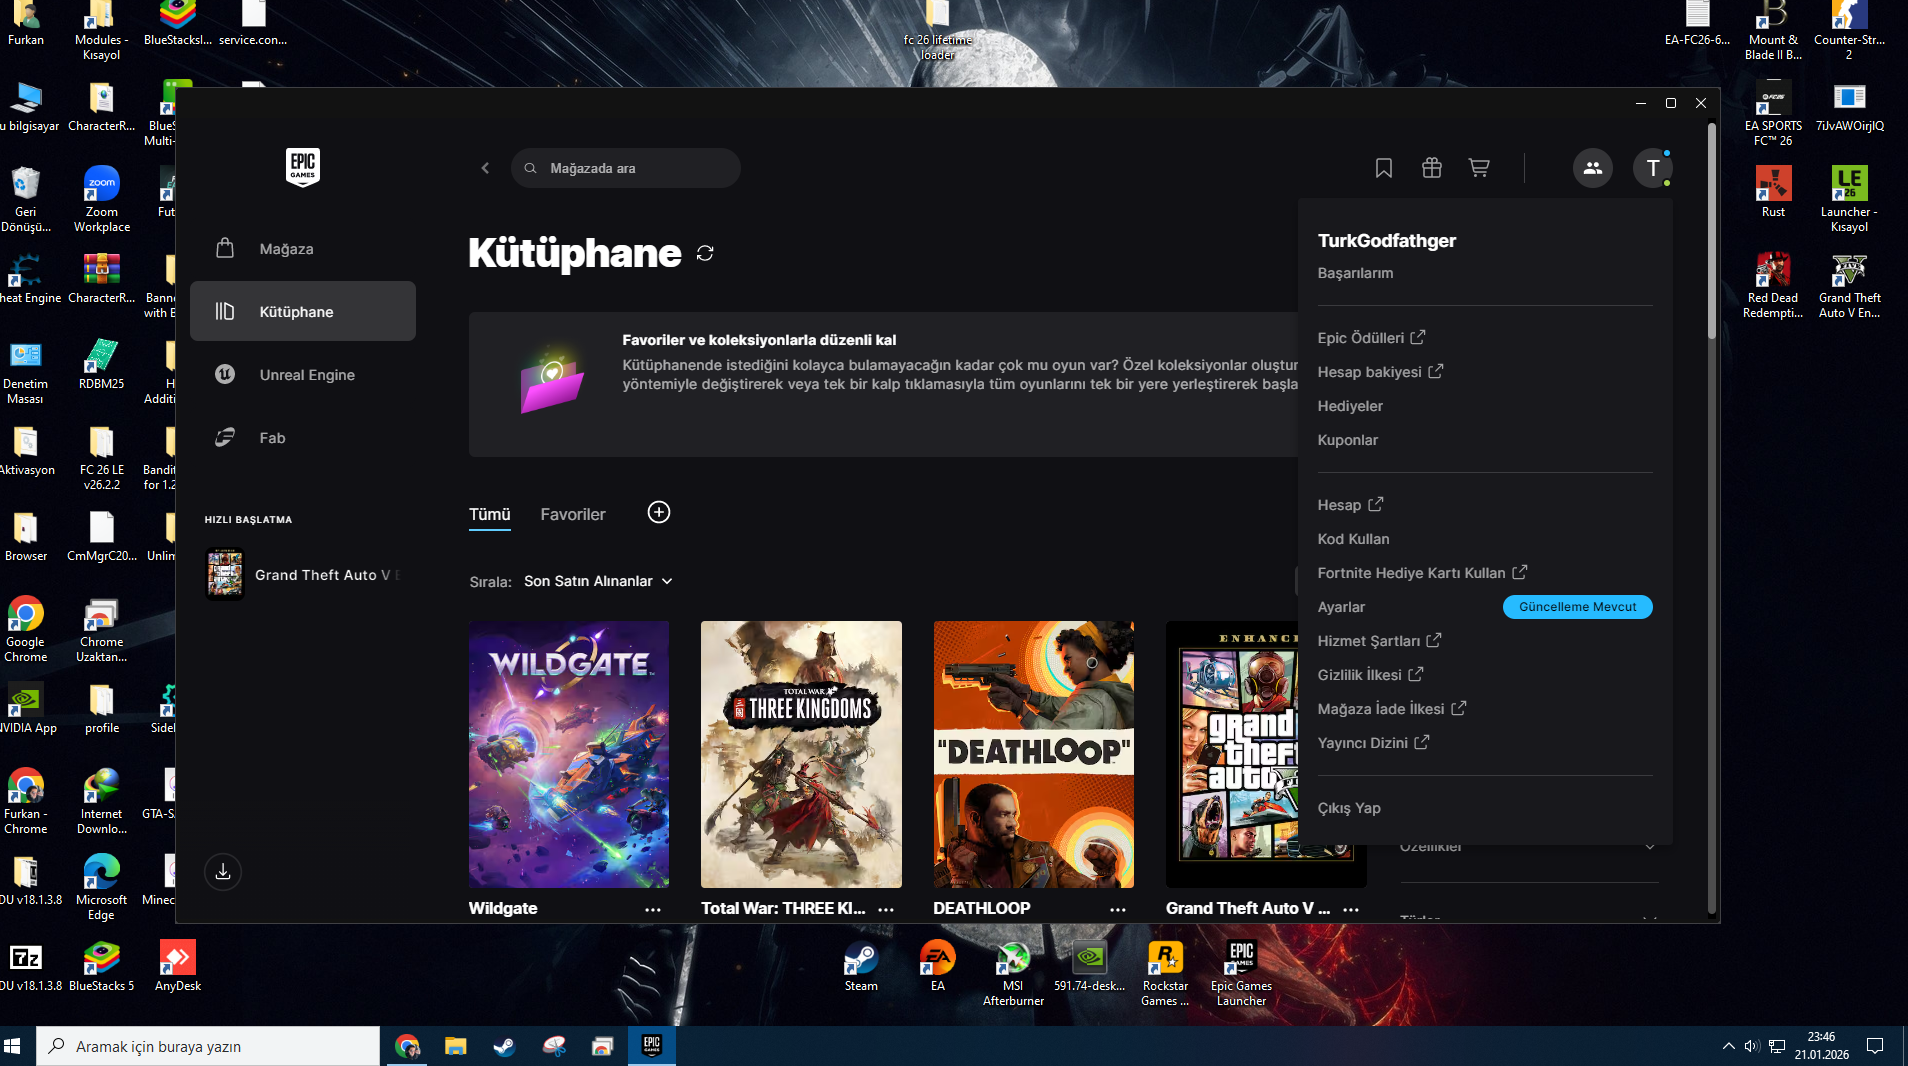This screenshot has height=1066, width=1908.
Task: Open Hizmet Şartları link
Action: click(1379, 641)
